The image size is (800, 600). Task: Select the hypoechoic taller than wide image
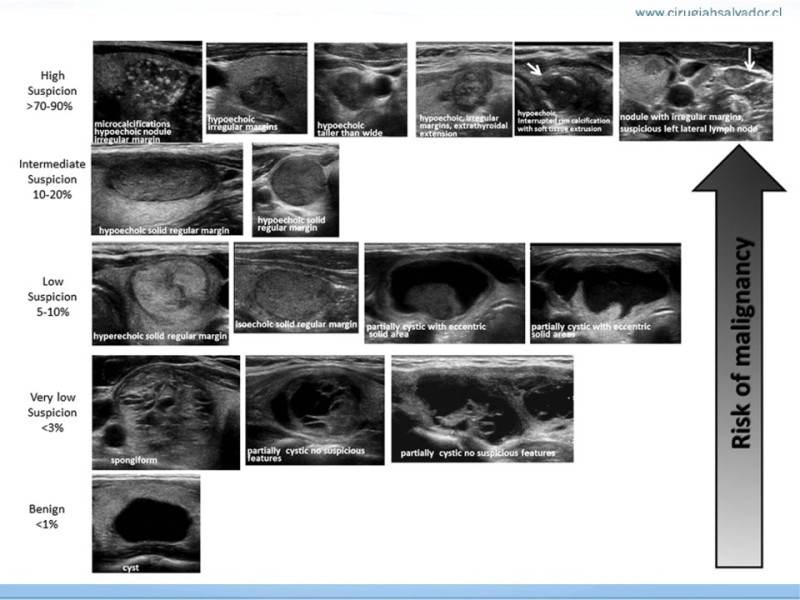[x=358, y=90]
